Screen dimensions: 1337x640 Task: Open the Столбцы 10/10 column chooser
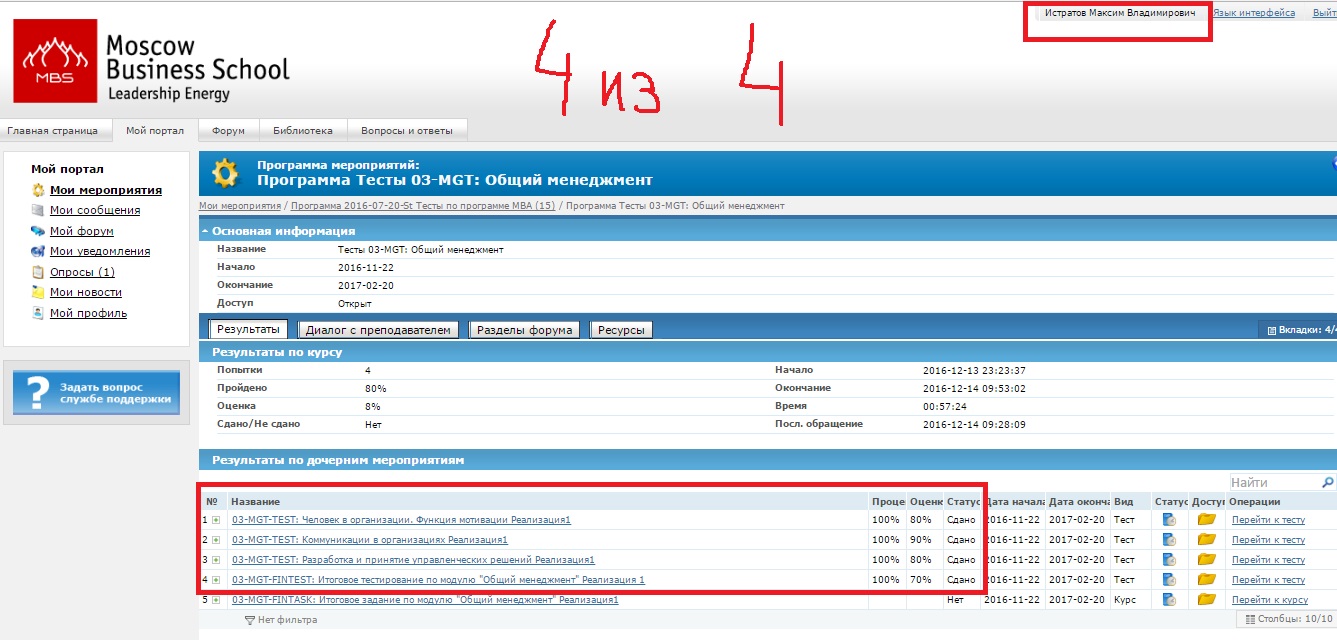coord(1287,620)
